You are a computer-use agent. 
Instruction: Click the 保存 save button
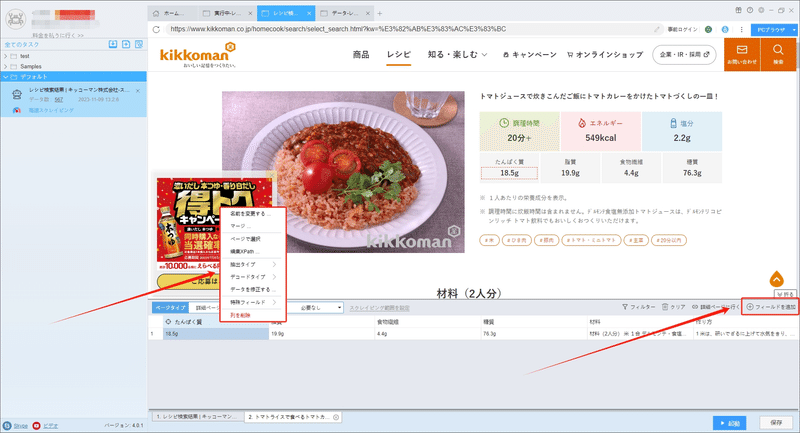(777, 423)
